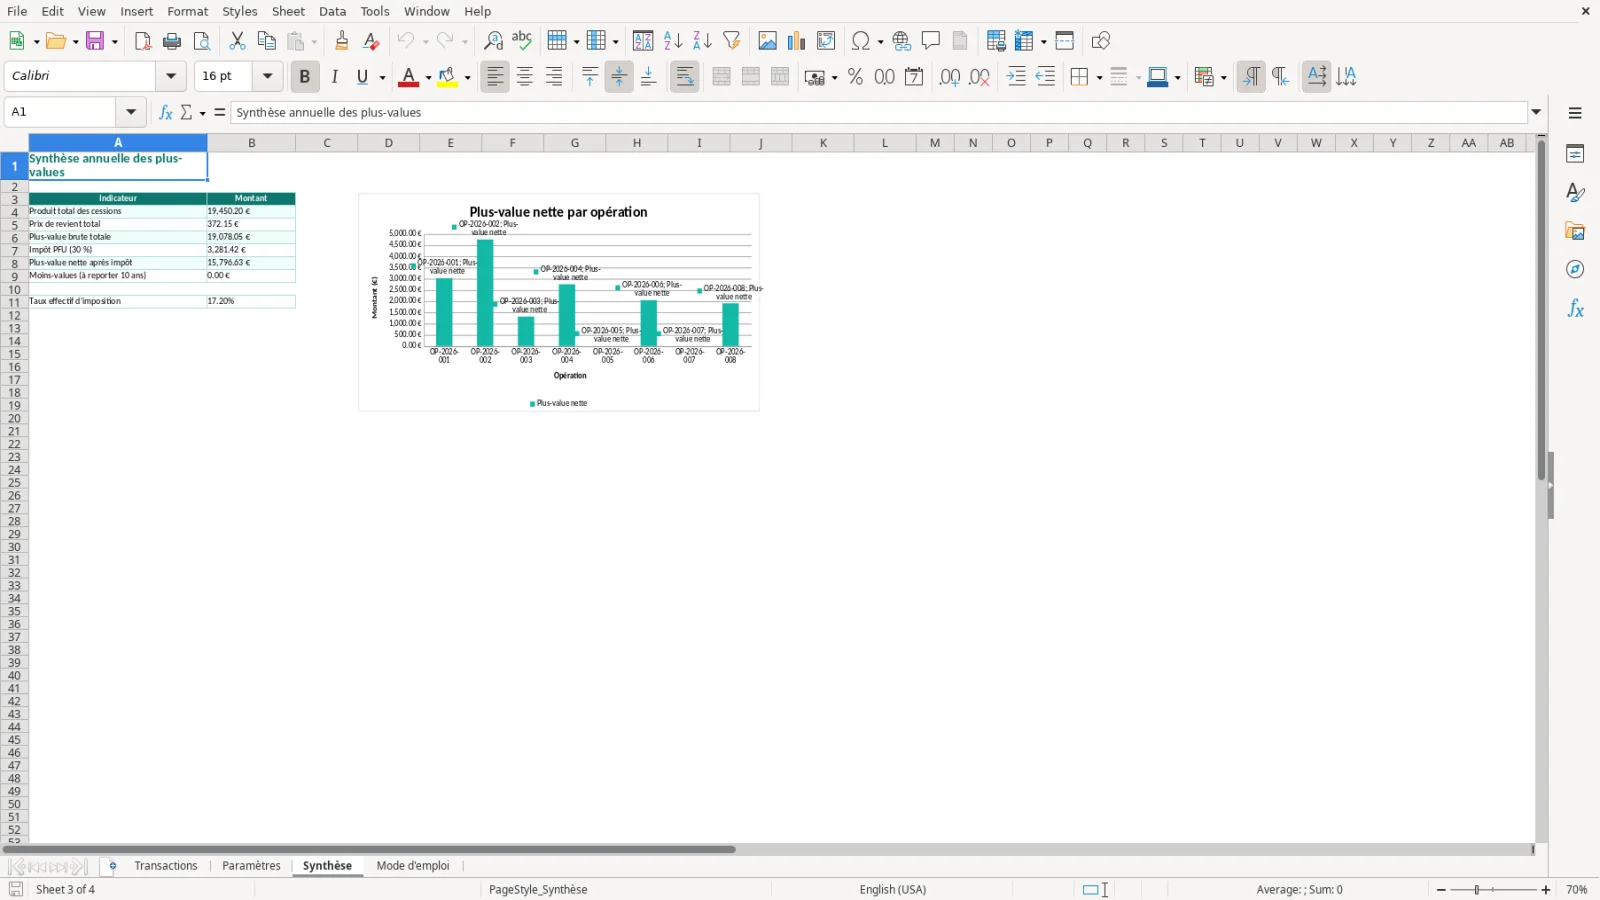Toggle Align Left
This screenshot has height=900, width=1600.
(495, 77)
